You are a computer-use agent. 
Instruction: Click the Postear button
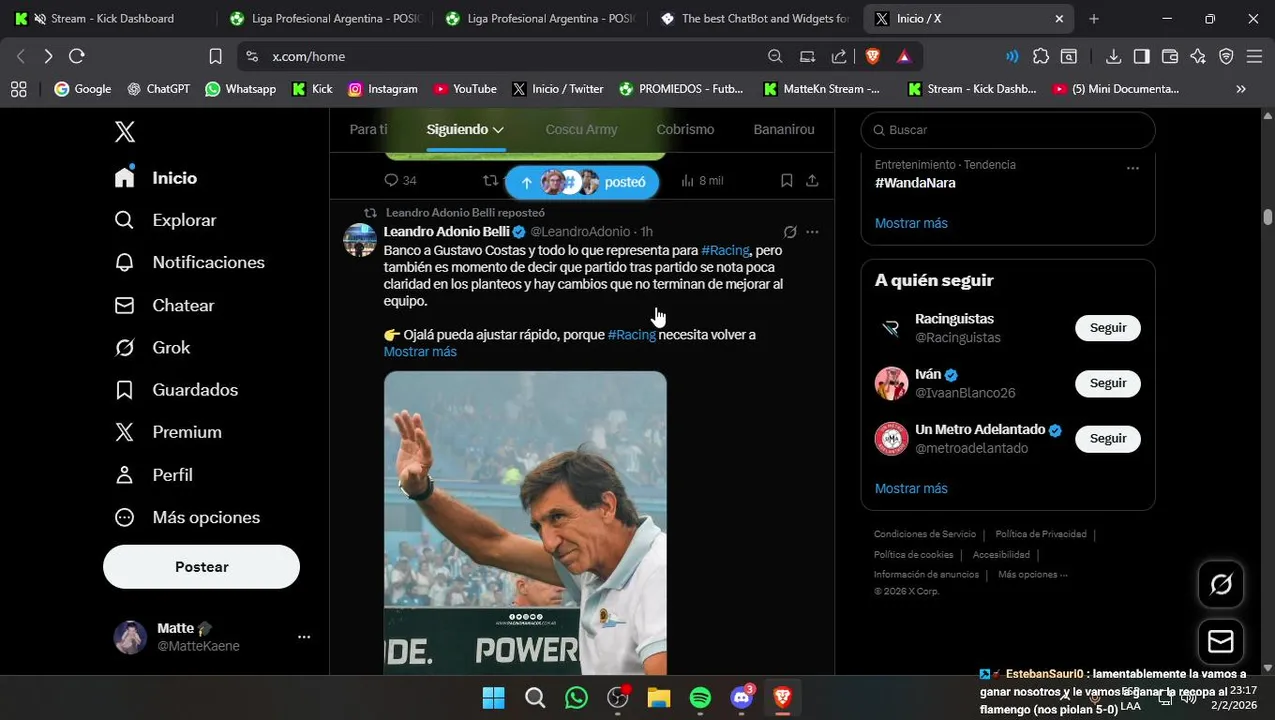coord(201,567)
